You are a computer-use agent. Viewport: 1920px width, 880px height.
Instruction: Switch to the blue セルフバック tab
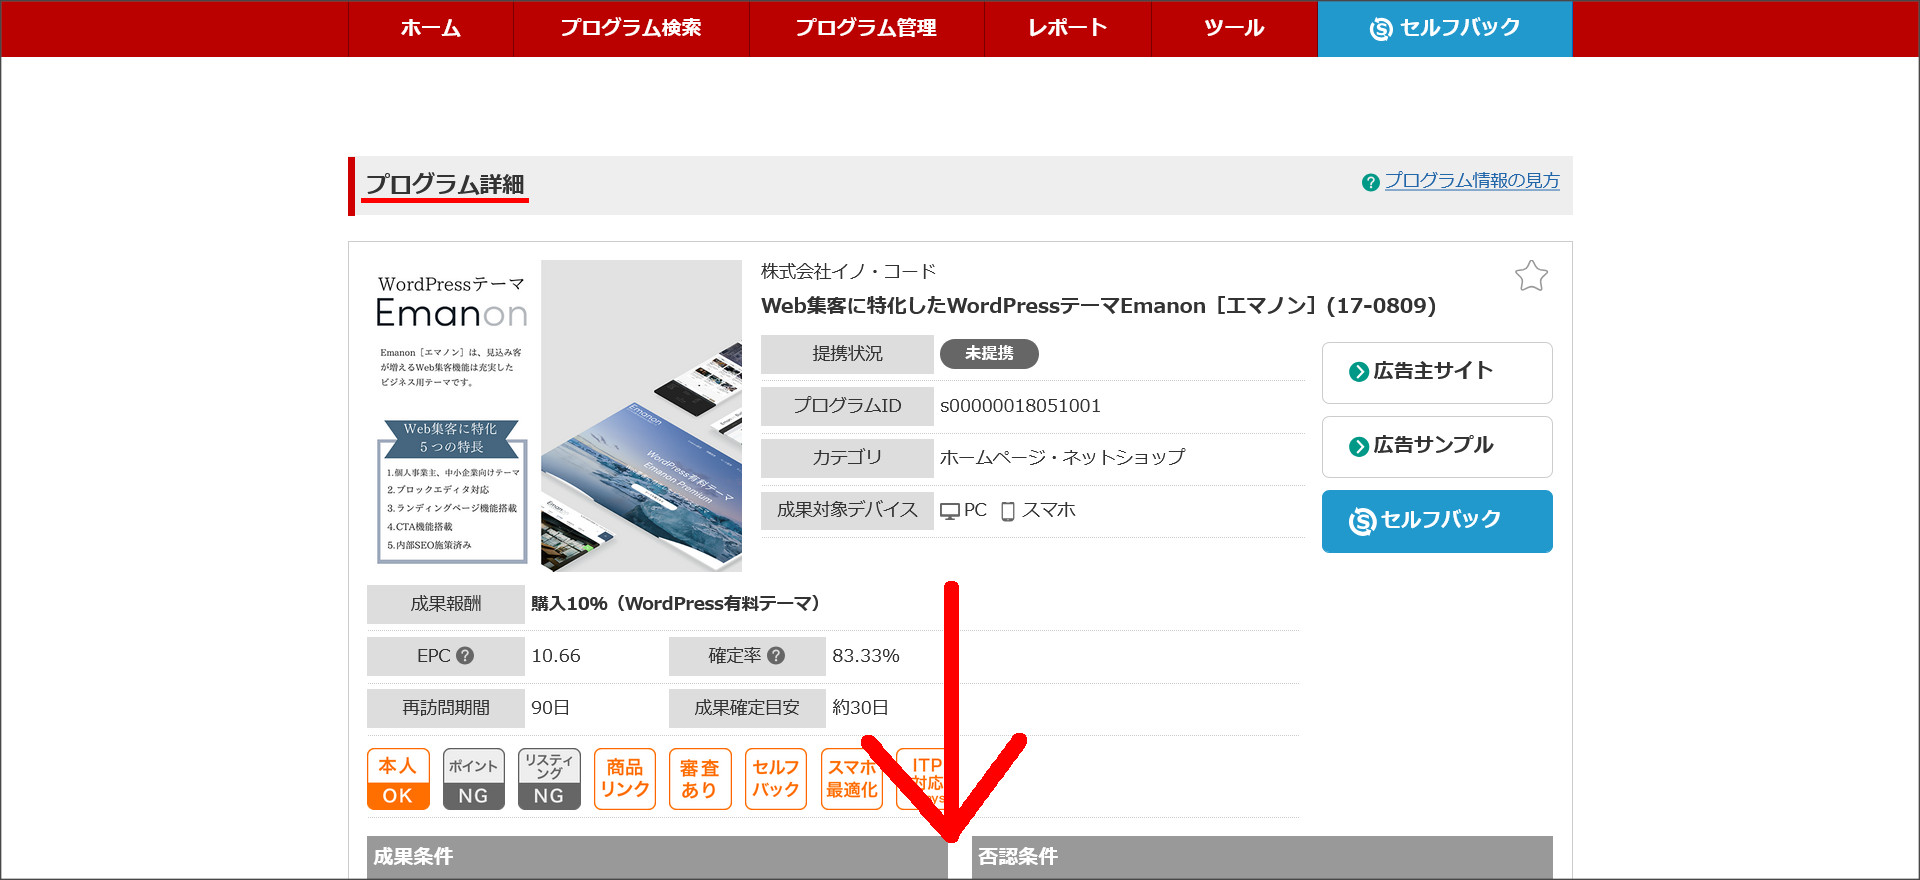(1445, 28)
